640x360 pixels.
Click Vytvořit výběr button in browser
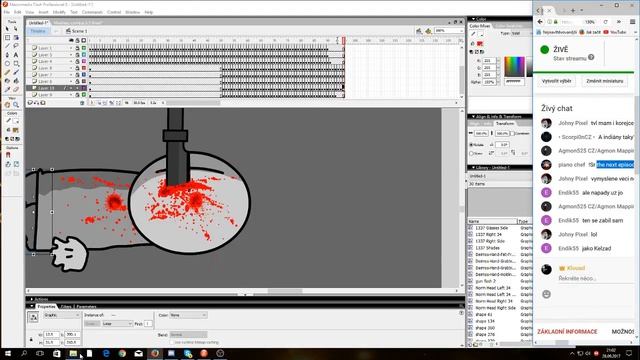[x=556, y=81]
